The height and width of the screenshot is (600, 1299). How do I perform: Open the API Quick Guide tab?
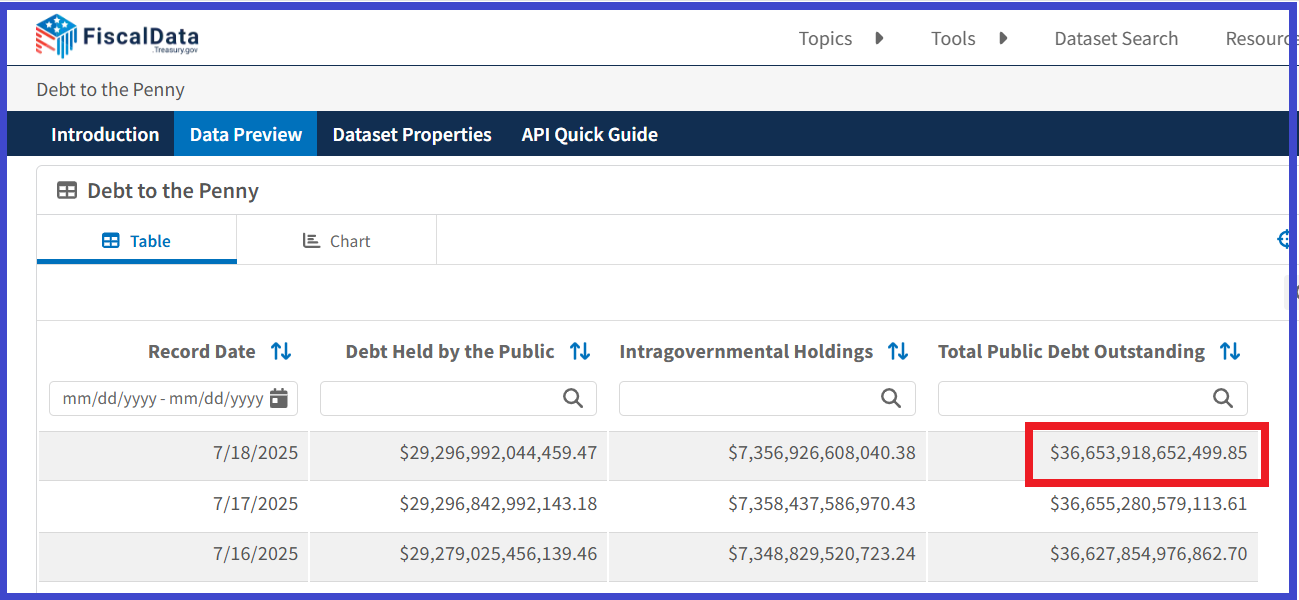(589, 134)
